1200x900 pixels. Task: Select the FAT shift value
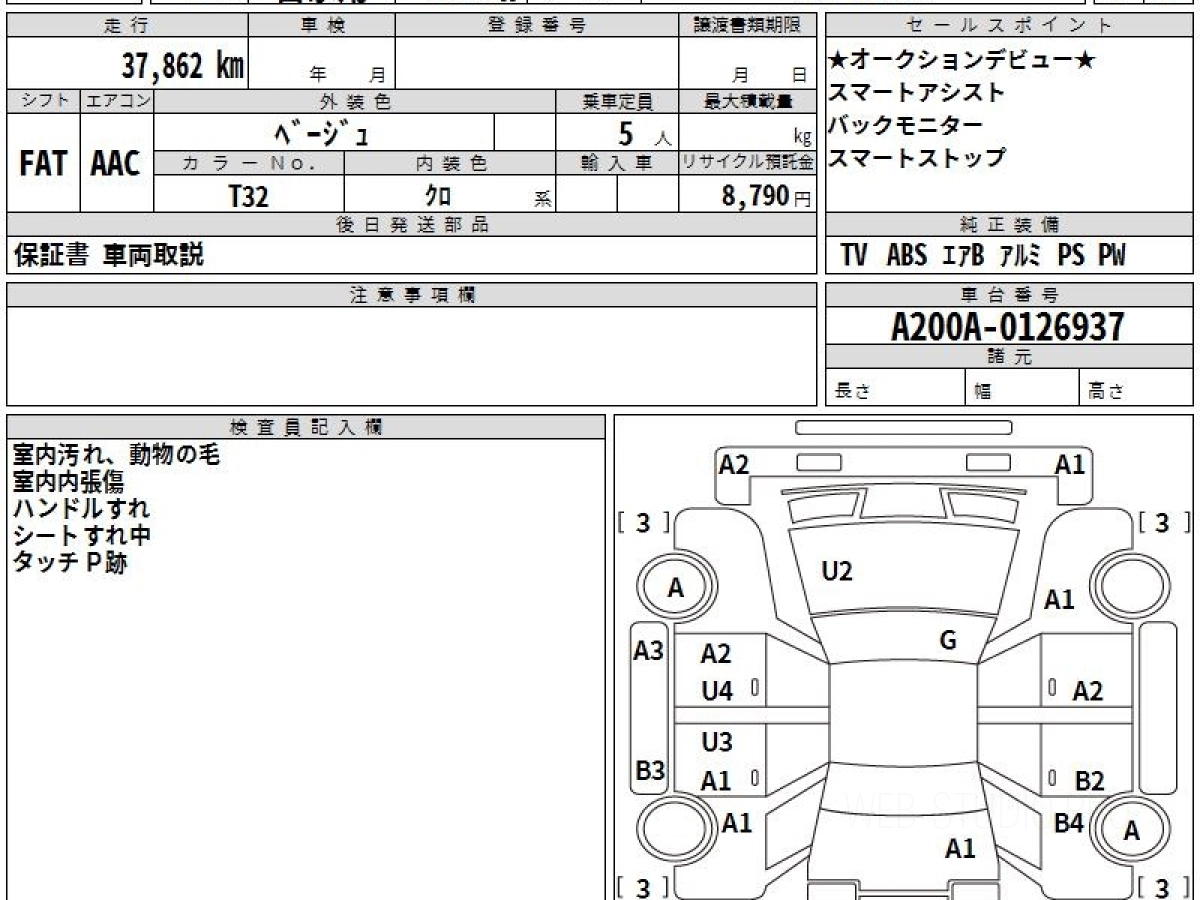(x=43, y=164)
